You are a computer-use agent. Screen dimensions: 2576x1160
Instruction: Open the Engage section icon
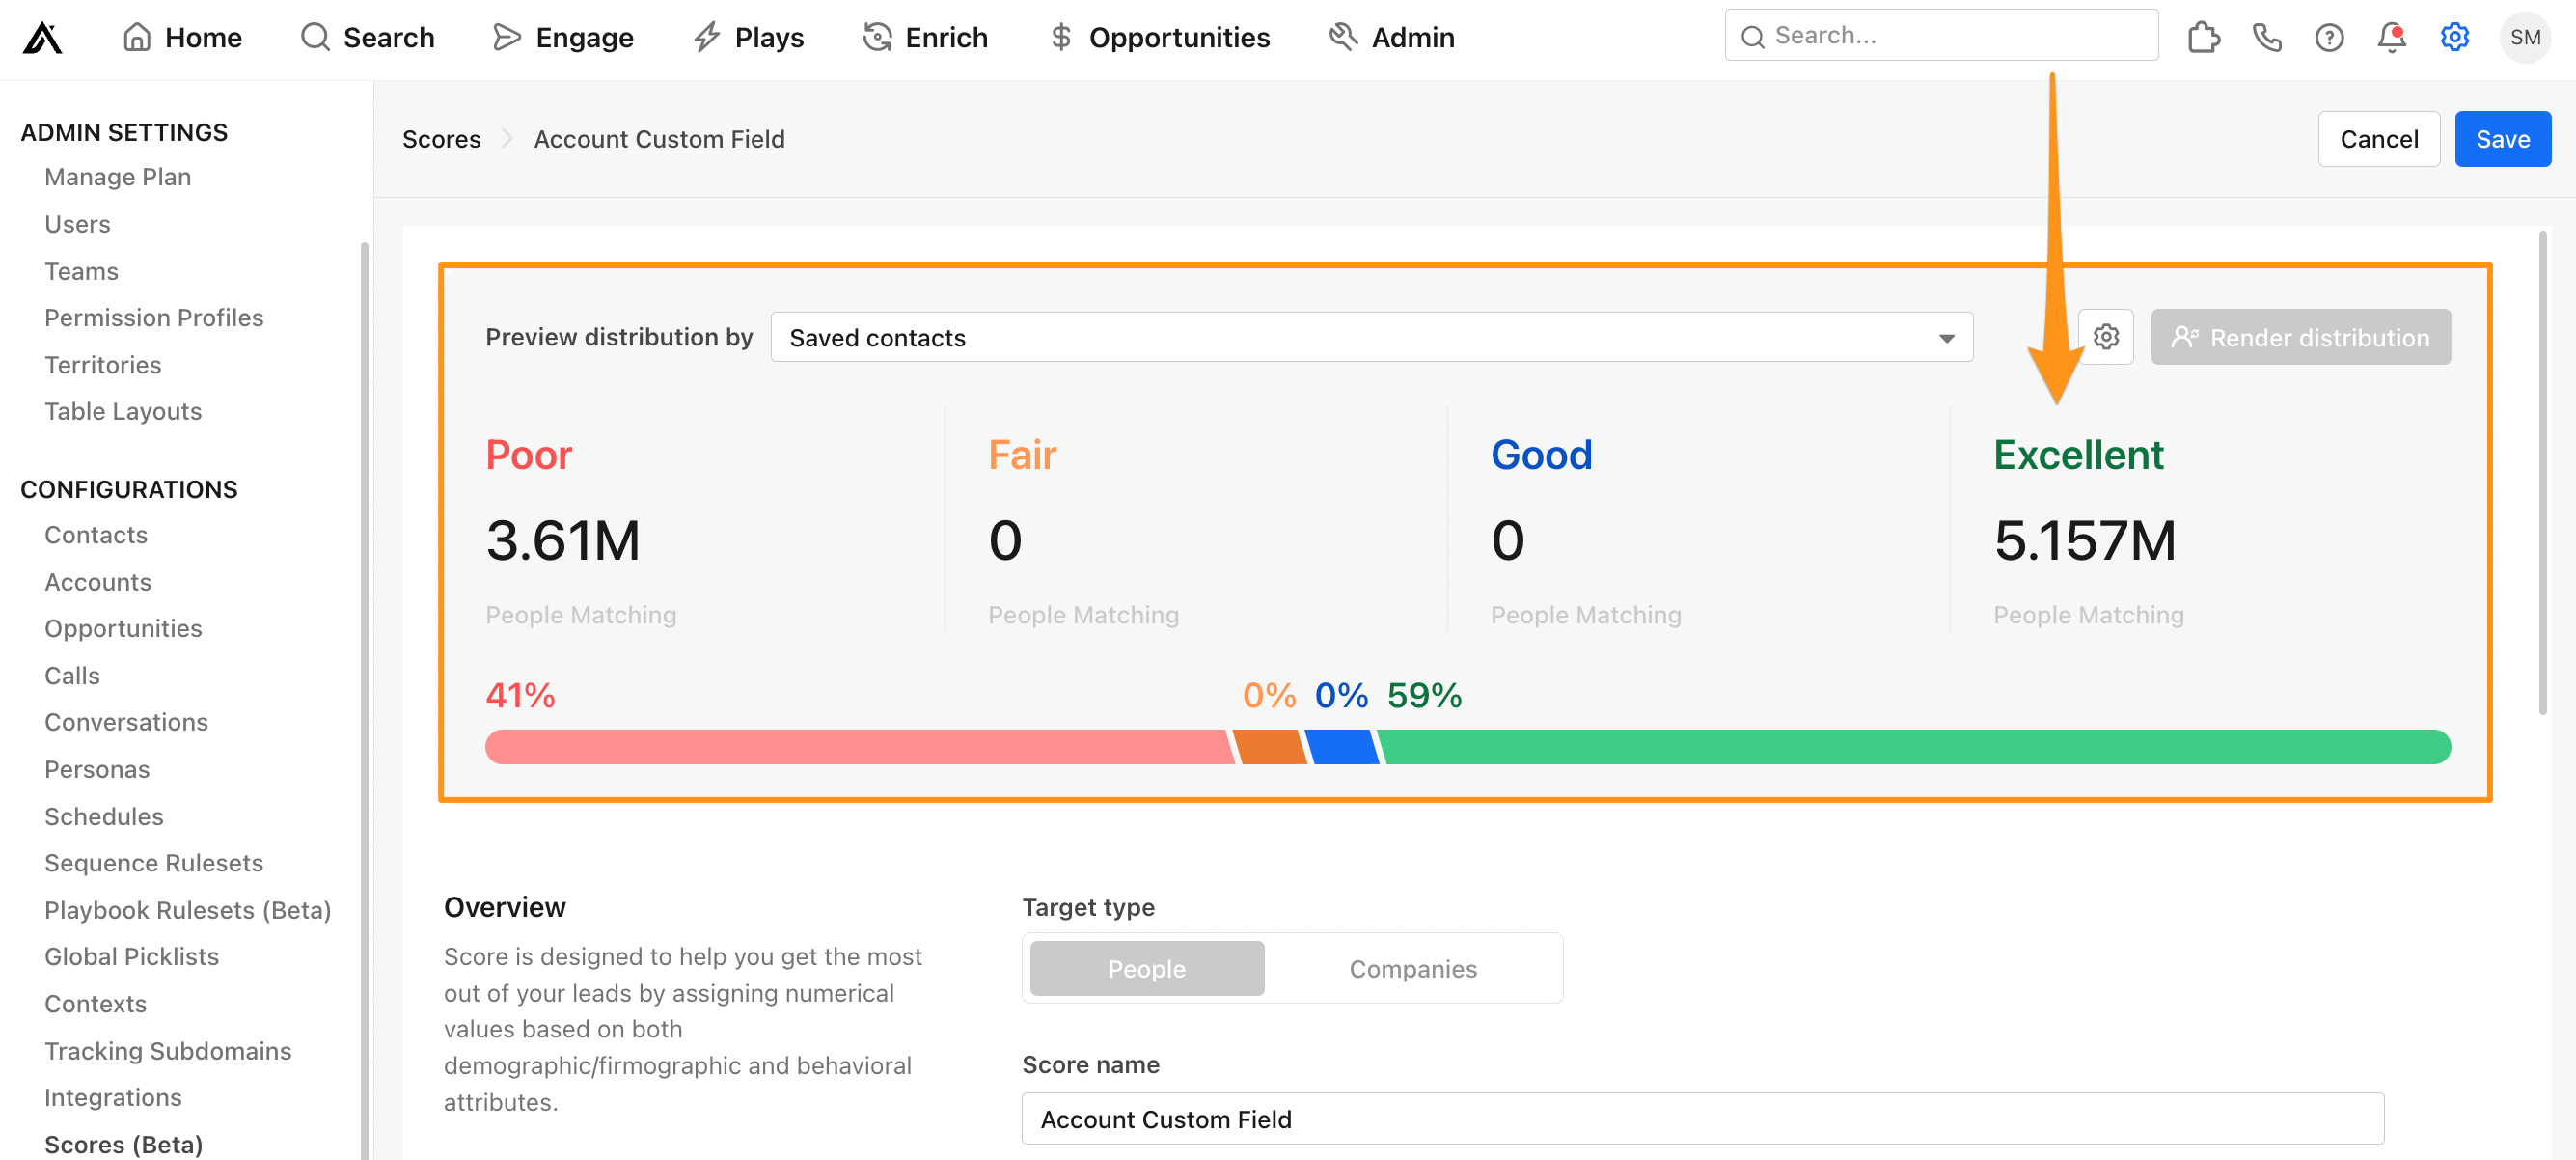pyautogui.click(x=508, y=36)
